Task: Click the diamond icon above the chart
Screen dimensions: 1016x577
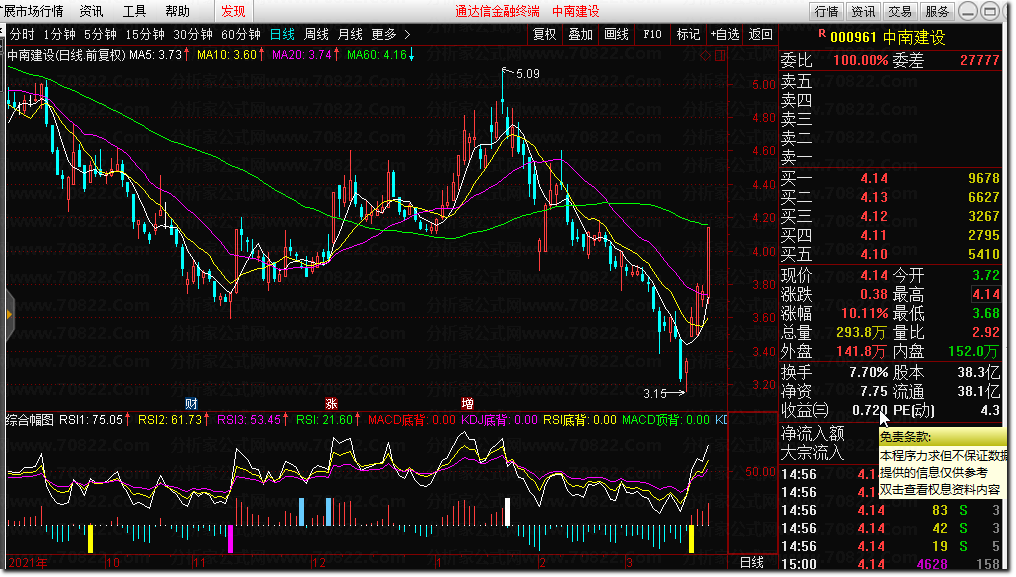Action: (706, 56)
